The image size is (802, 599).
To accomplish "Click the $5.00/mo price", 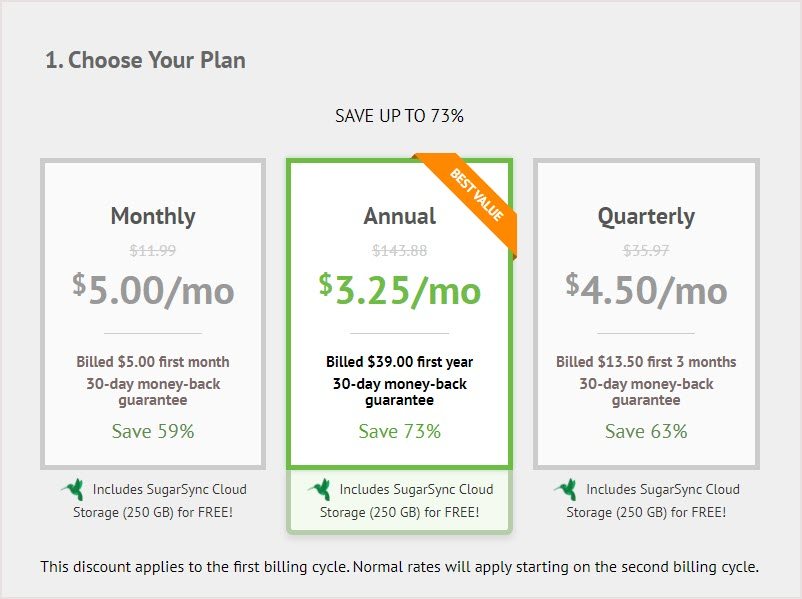I will coord(153,290).
